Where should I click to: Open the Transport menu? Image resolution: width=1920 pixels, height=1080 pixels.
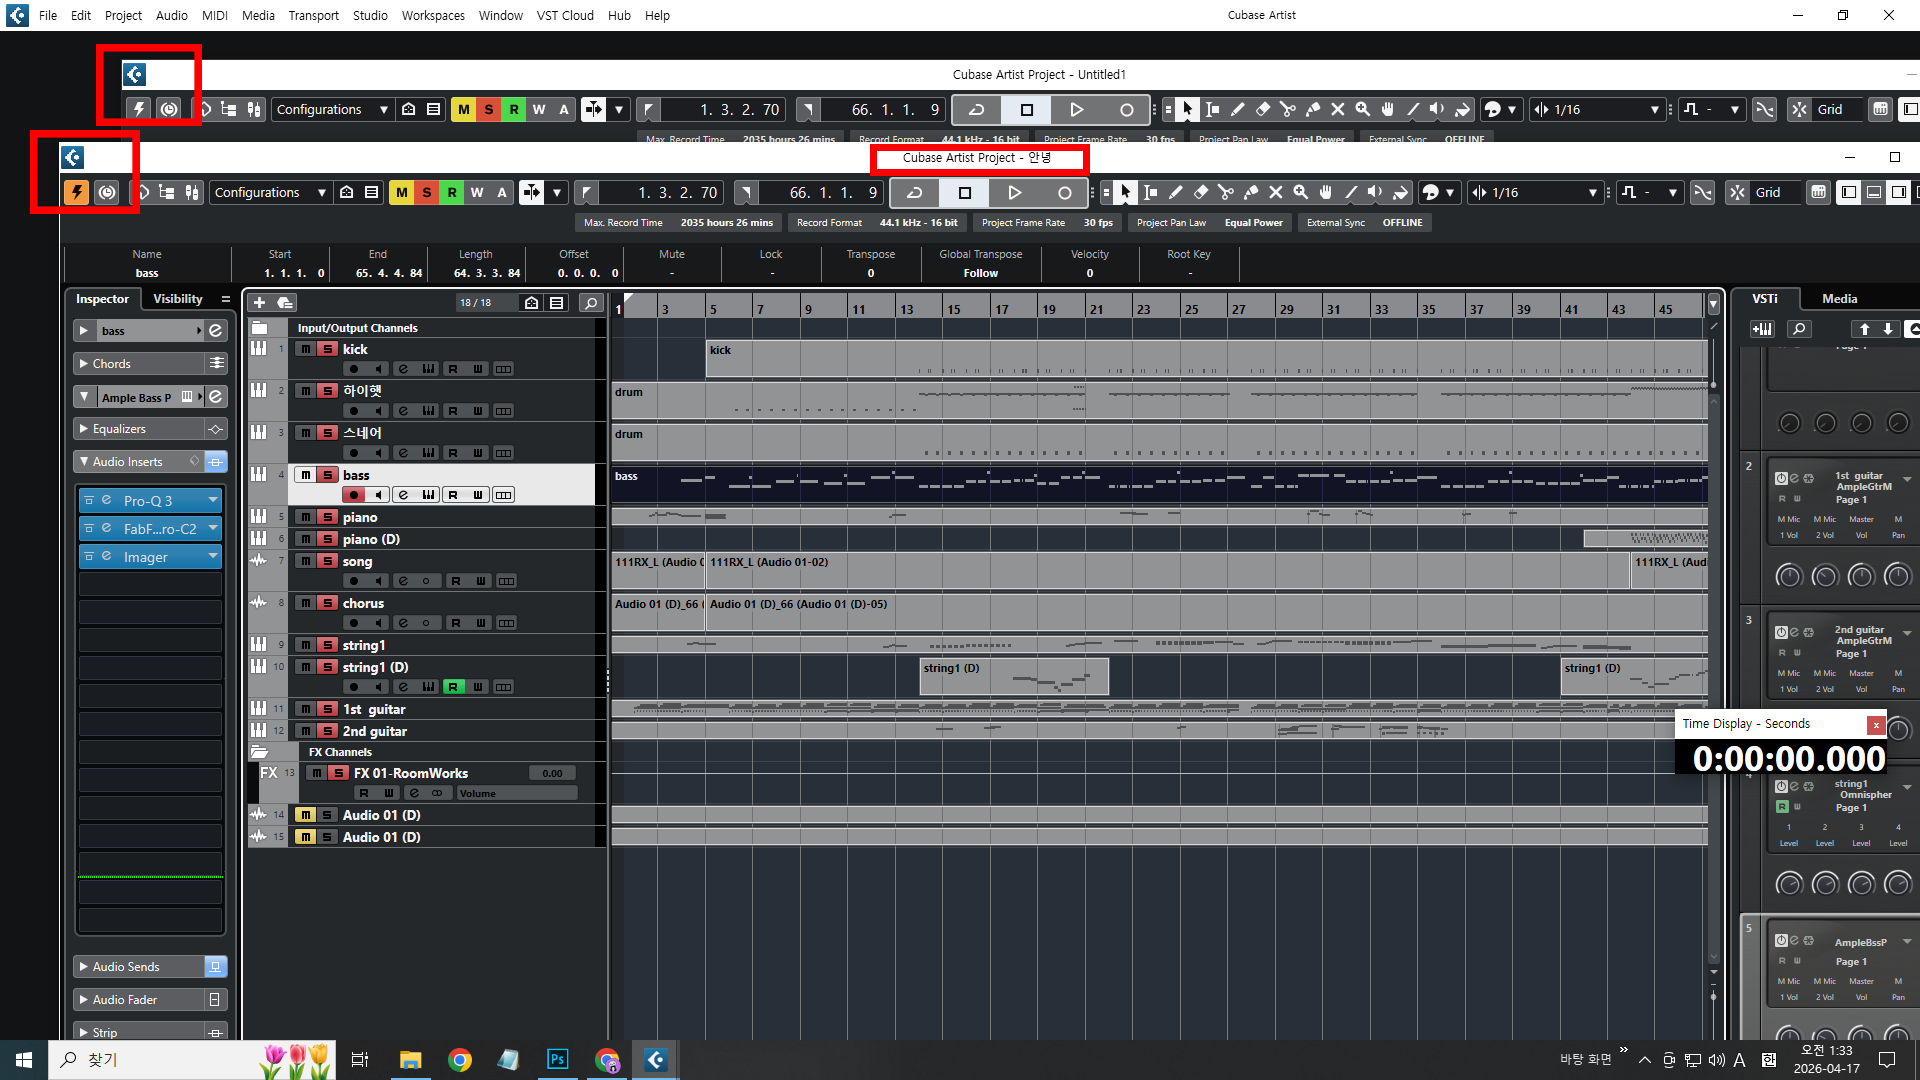(x=313, y=15)
